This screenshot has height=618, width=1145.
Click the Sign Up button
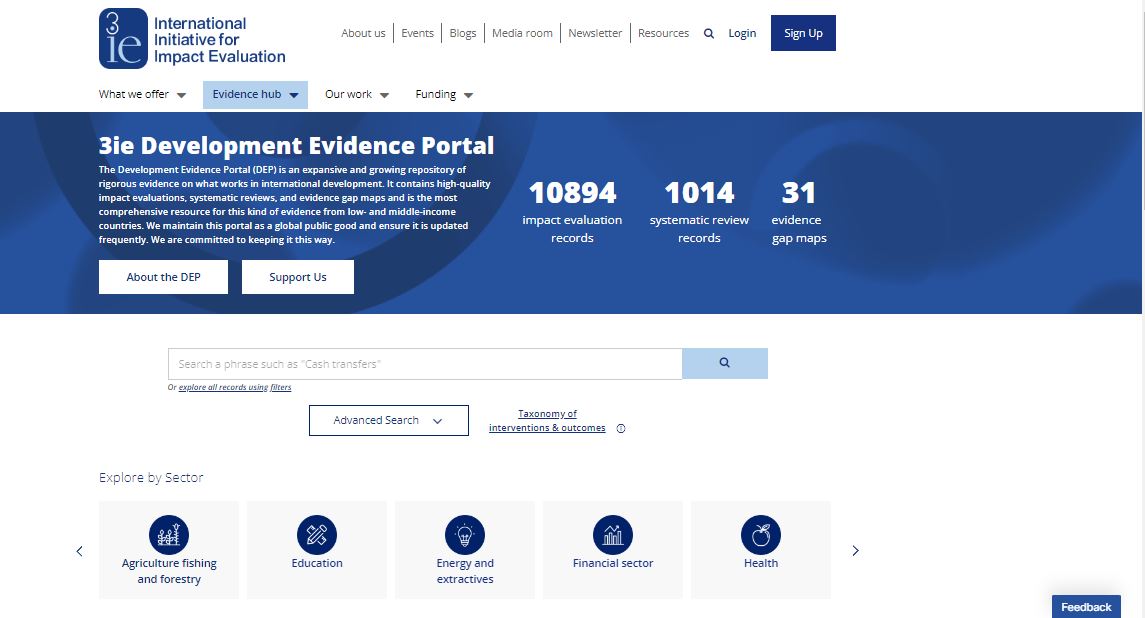[x=803, y=33]
